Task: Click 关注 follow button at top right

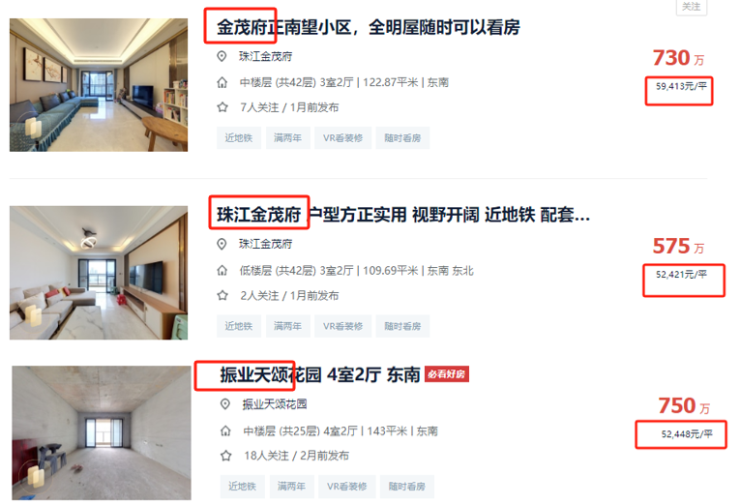Action: pos(691,7)
